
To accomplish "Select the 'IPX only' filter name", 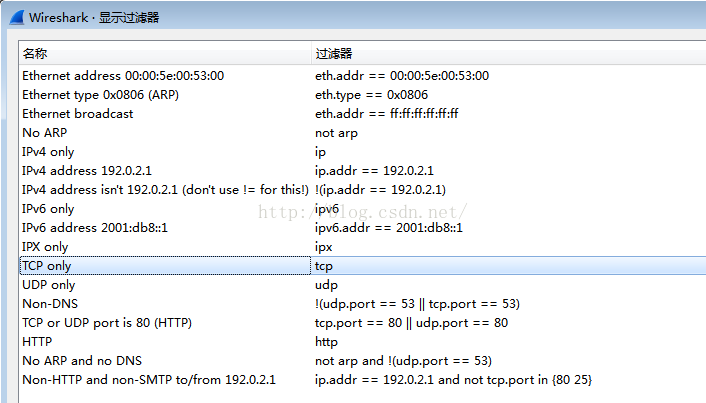I will 45,247.
